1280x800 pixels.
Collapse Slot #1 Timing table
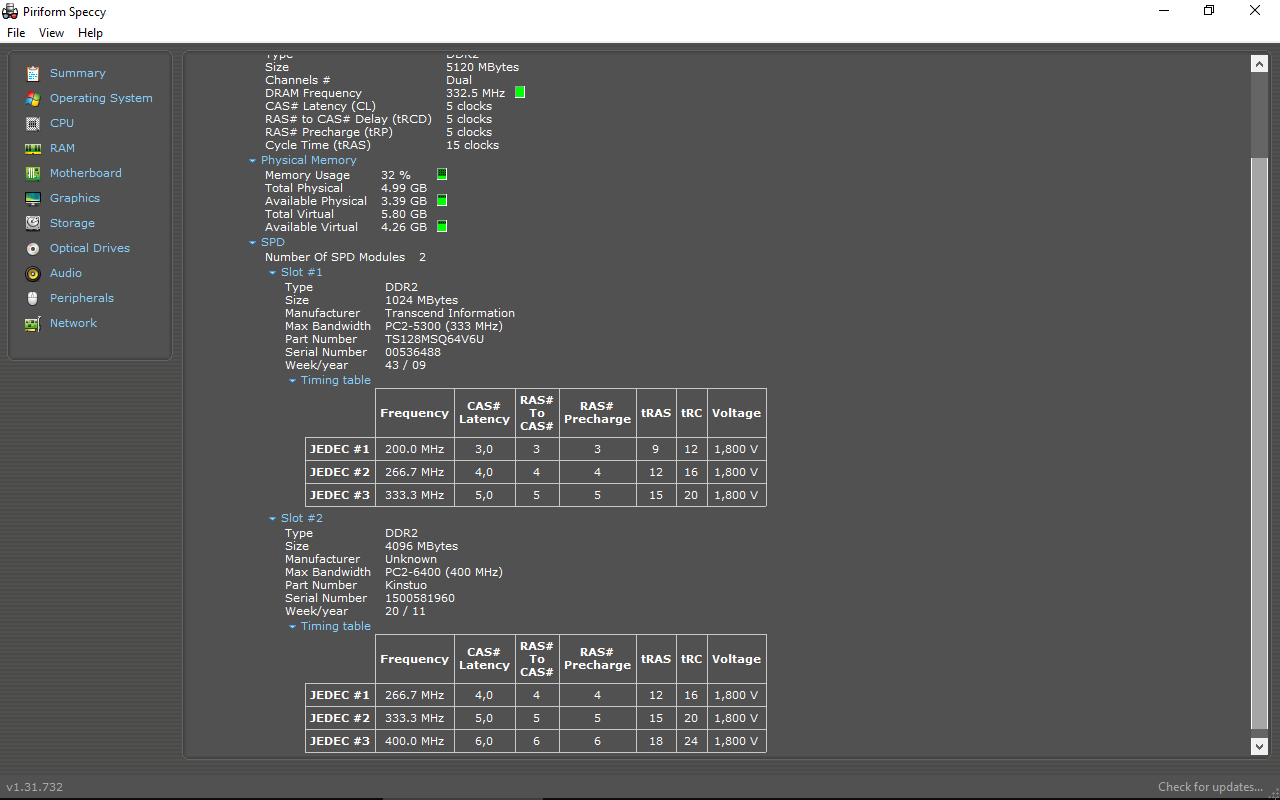tap(292, 381)
